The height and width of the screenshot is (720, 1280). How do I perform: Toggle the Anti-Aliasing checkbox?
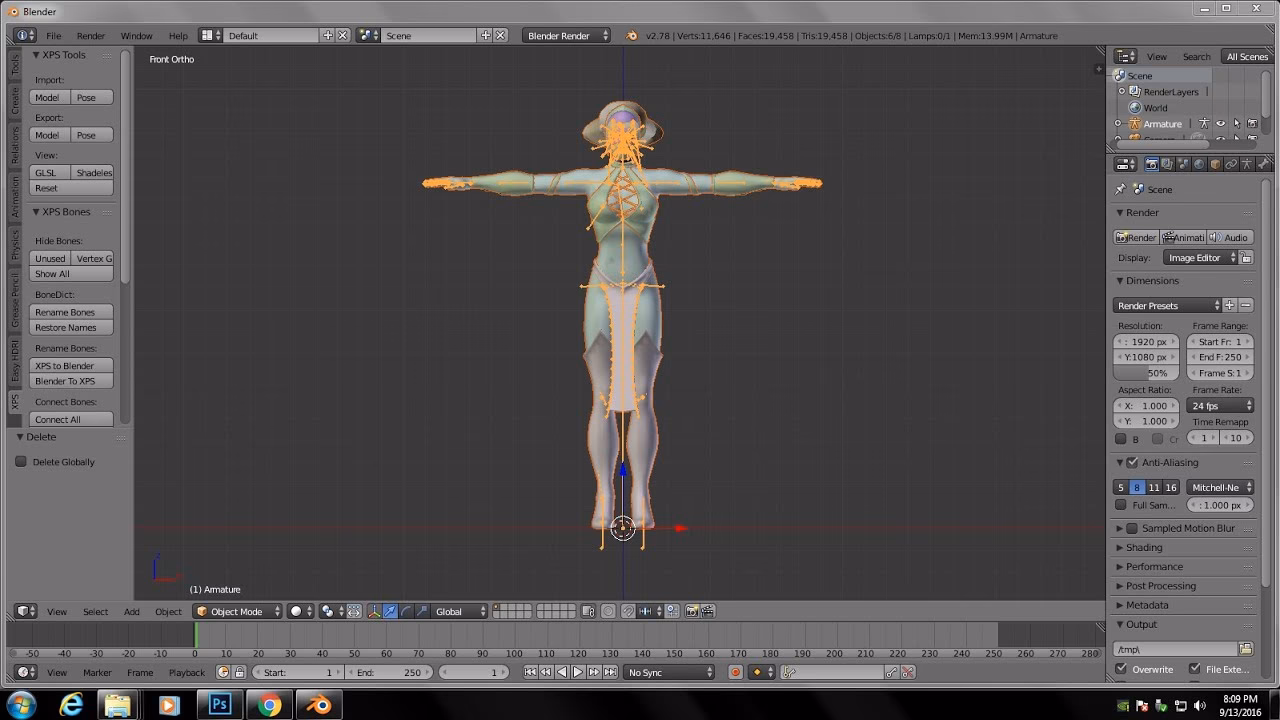pos(1132,463)
